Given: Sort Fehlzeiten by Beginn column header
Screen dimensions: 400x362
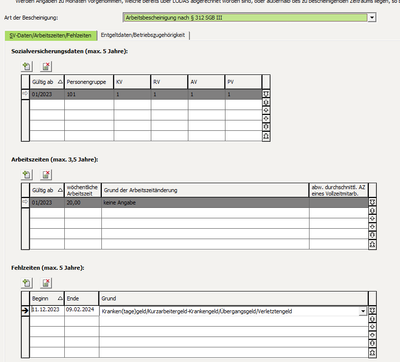Looking at the screenshot, I should pos(47,298).
